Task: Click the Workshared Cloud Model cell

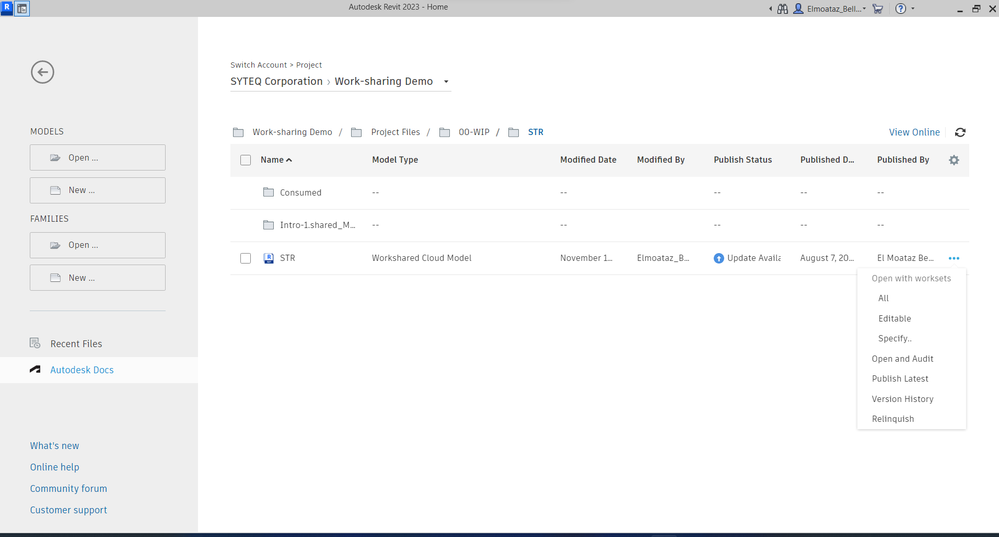Action: 421,258
